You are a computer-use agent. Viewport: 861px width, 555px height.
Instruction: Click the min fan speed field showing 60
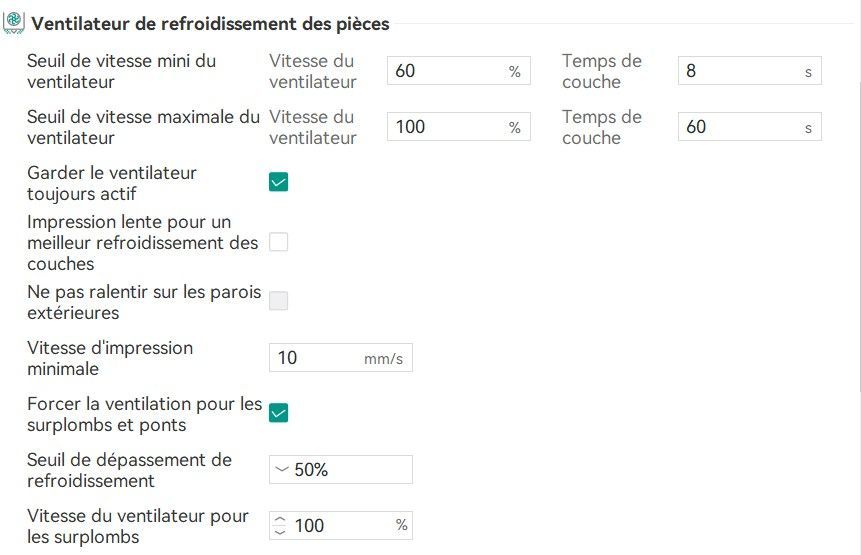tap(459, 71)
